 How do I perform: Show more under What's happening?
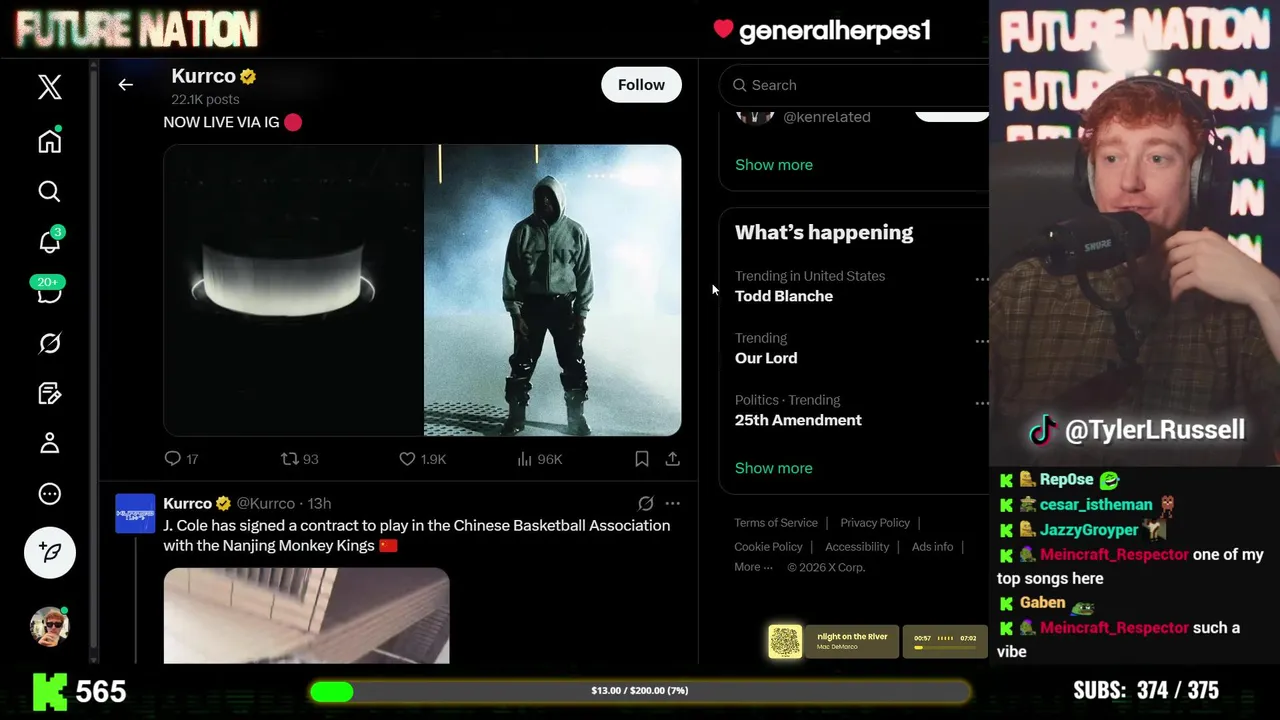coord(773,468)
